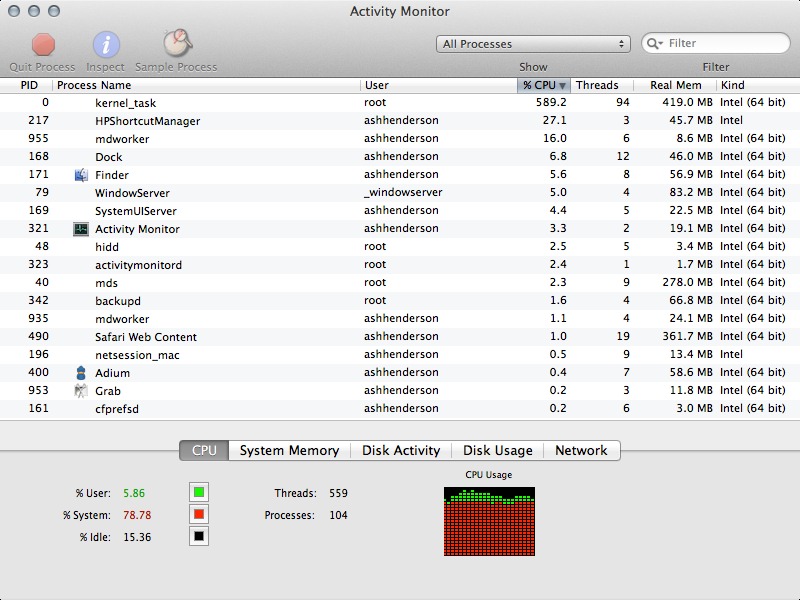Click the 278.0 MB value for mds

(687, 283)
